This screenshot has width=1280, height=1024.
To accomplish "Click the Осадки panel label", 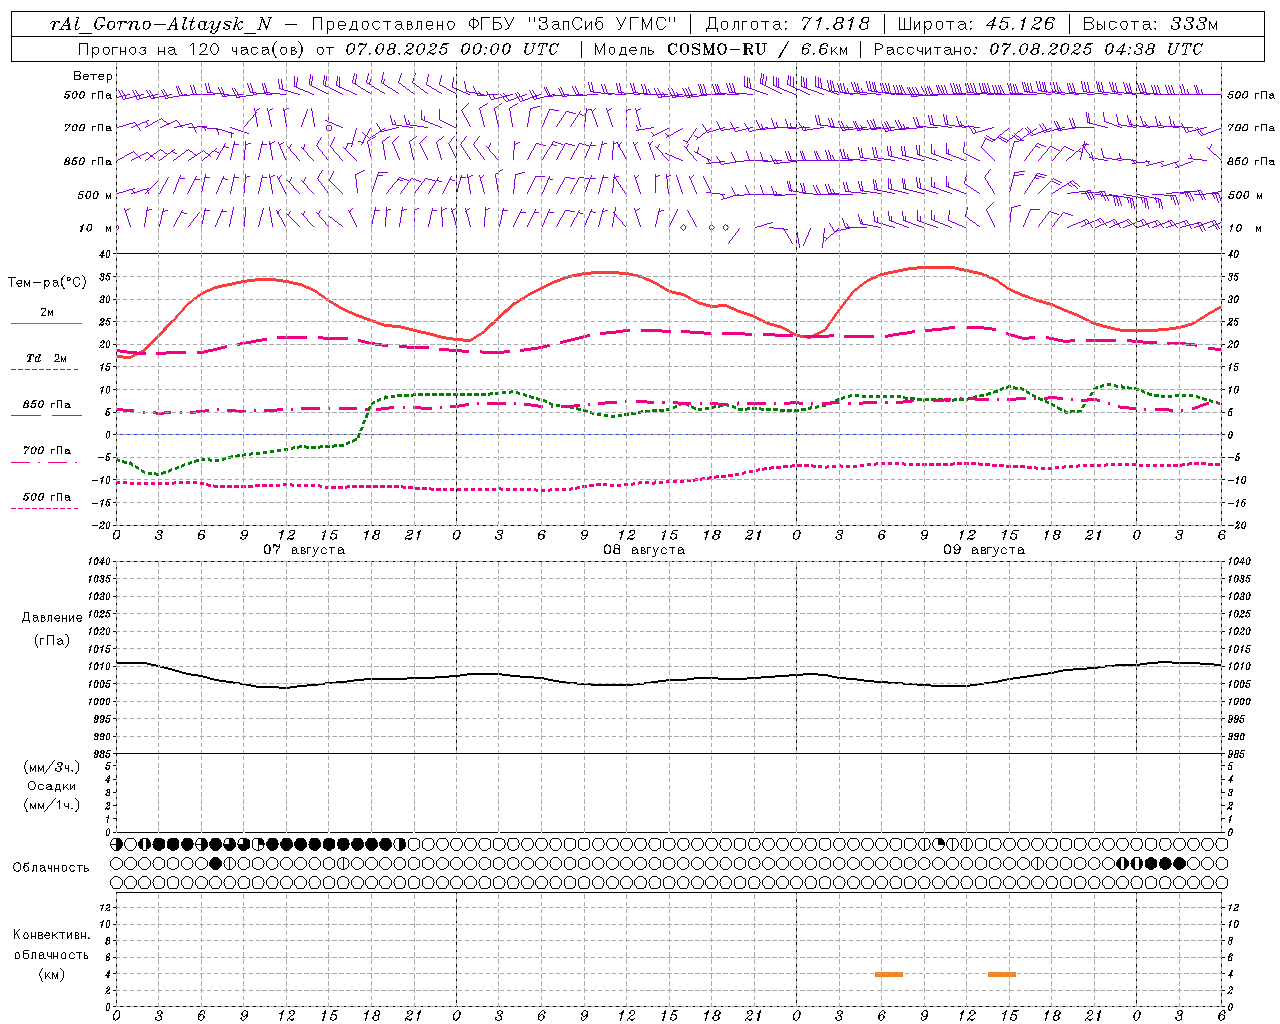I will tap(52, 786).
